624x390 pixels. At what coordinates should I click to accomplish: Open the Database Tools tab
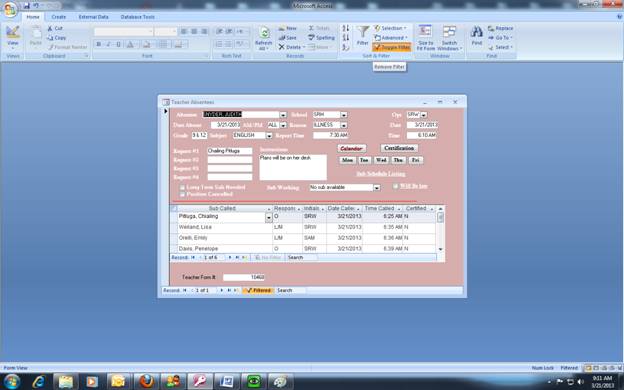coord(138,17)
